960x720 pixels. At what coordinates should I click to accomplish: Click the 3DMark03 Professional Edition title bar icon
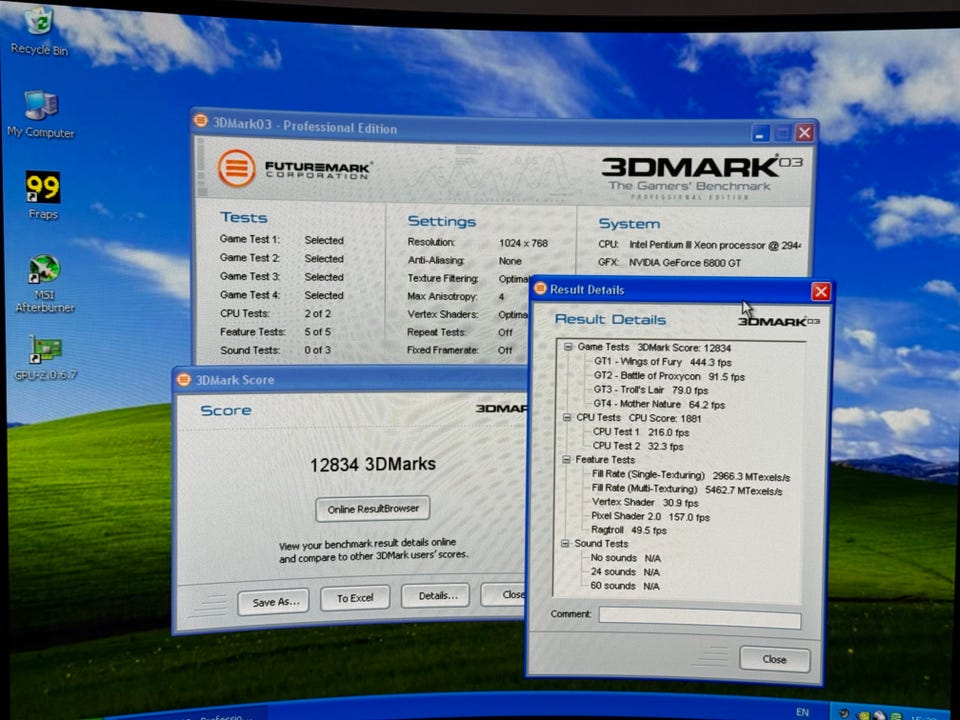pos(200,121)
